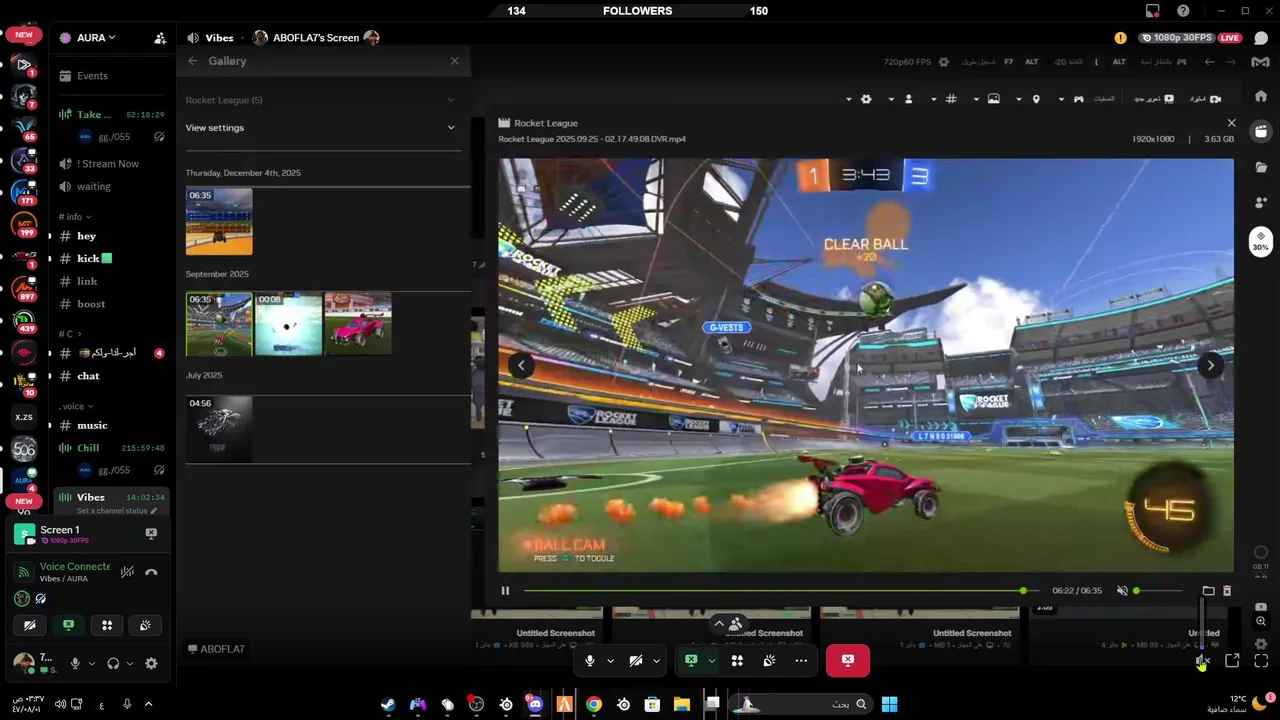
Task: Open the July 04:56 clip thumbnail
Action: (x=219, y=429)
